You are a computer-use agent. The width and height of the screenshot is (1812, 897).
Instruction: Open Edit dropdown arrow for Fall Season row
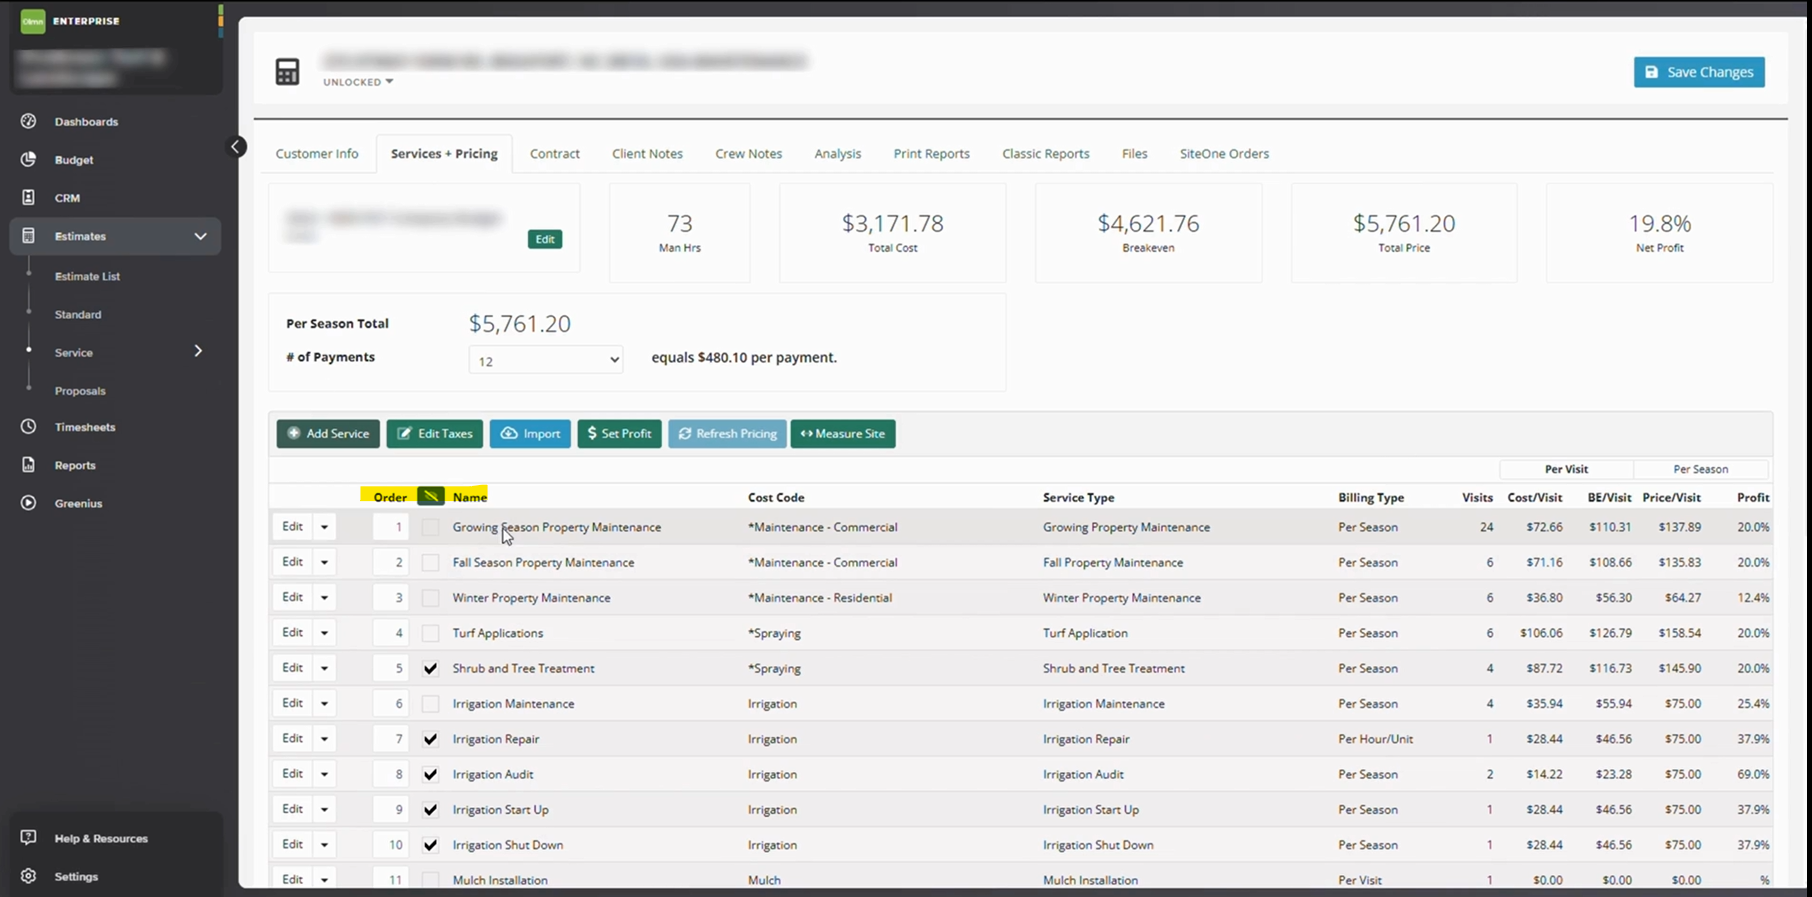coord(324,562)
